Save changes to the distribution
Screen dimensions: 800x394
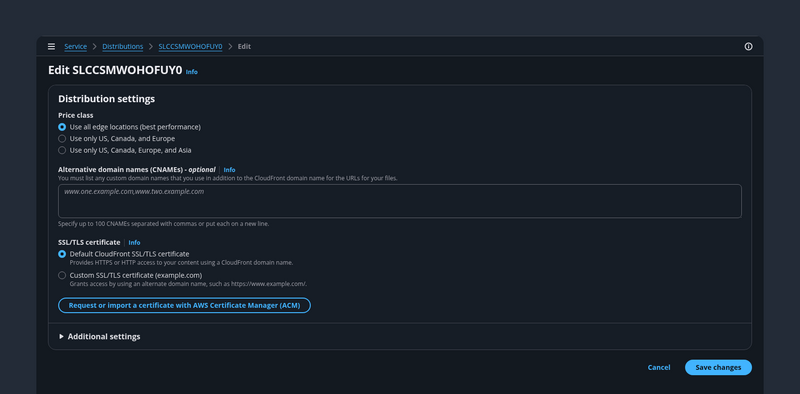[718, 367]
